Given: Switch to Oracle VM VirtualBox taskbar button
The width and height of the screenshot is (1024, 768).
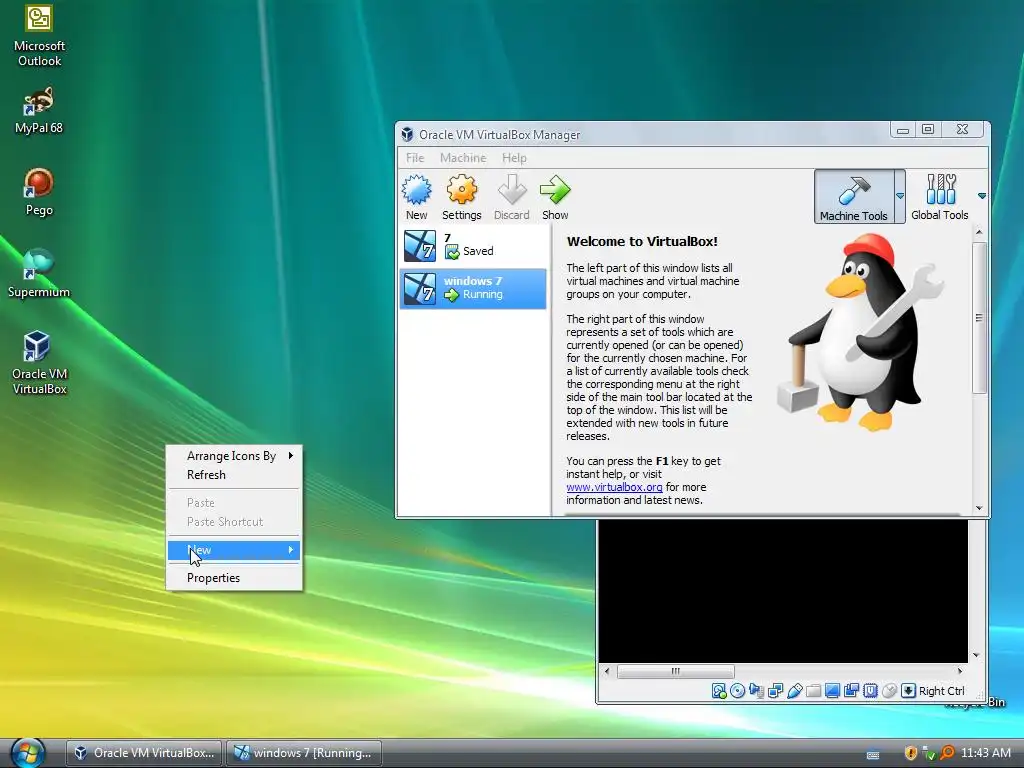Looking at the screenshot, I should [x=144, y=753].
